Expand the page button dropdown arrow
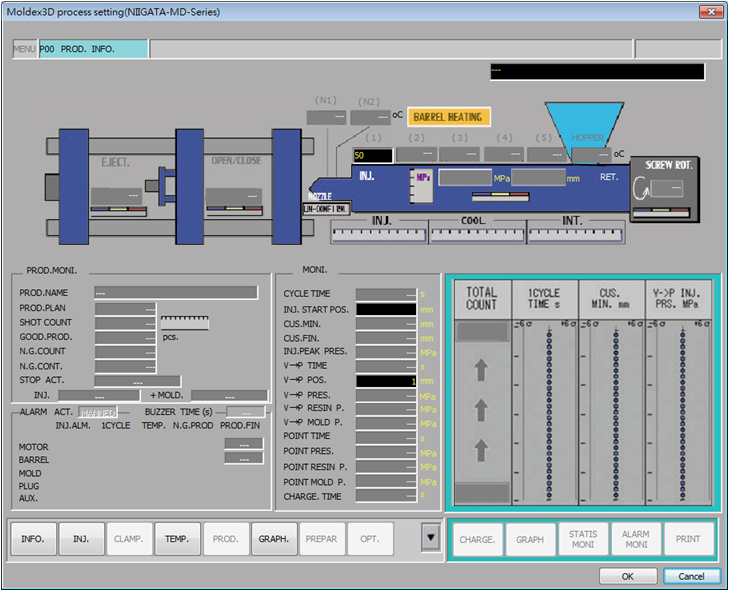 (431, 538)
